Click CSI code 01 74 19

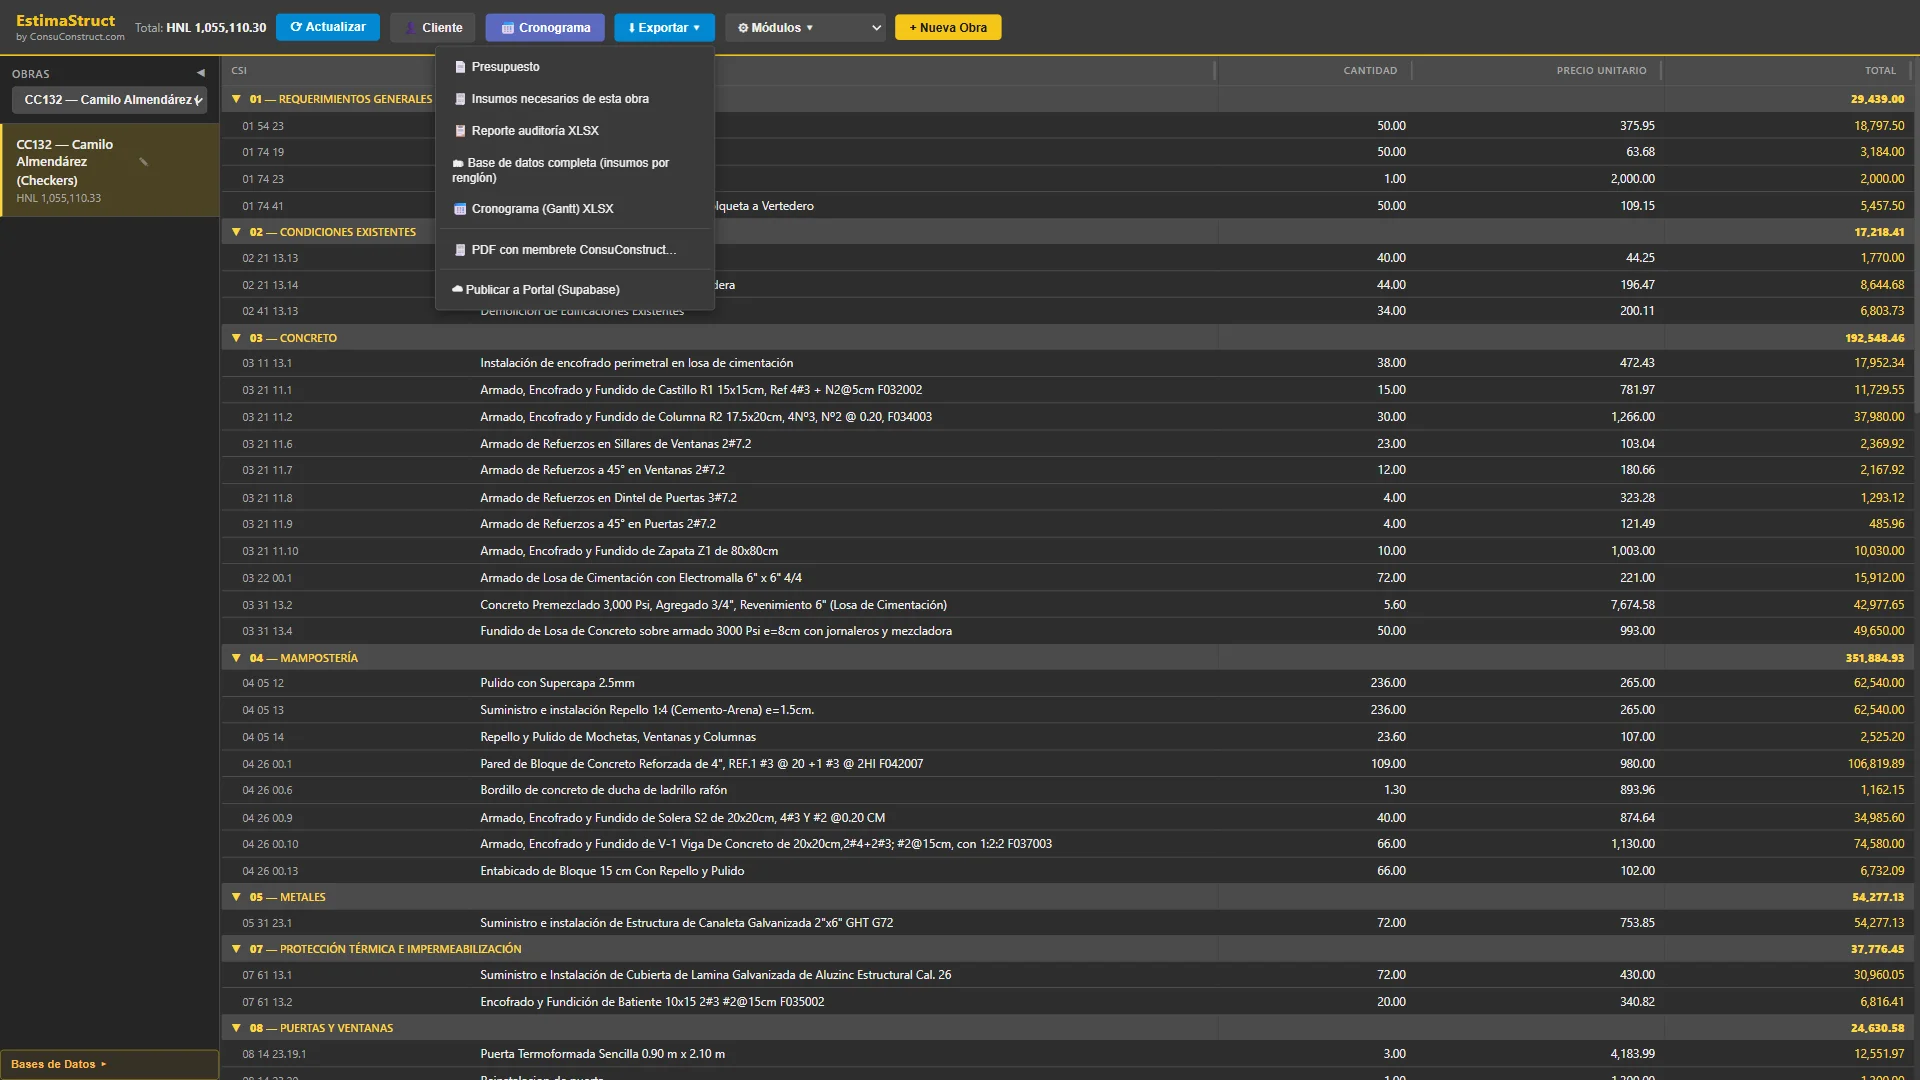pos(263,152)
